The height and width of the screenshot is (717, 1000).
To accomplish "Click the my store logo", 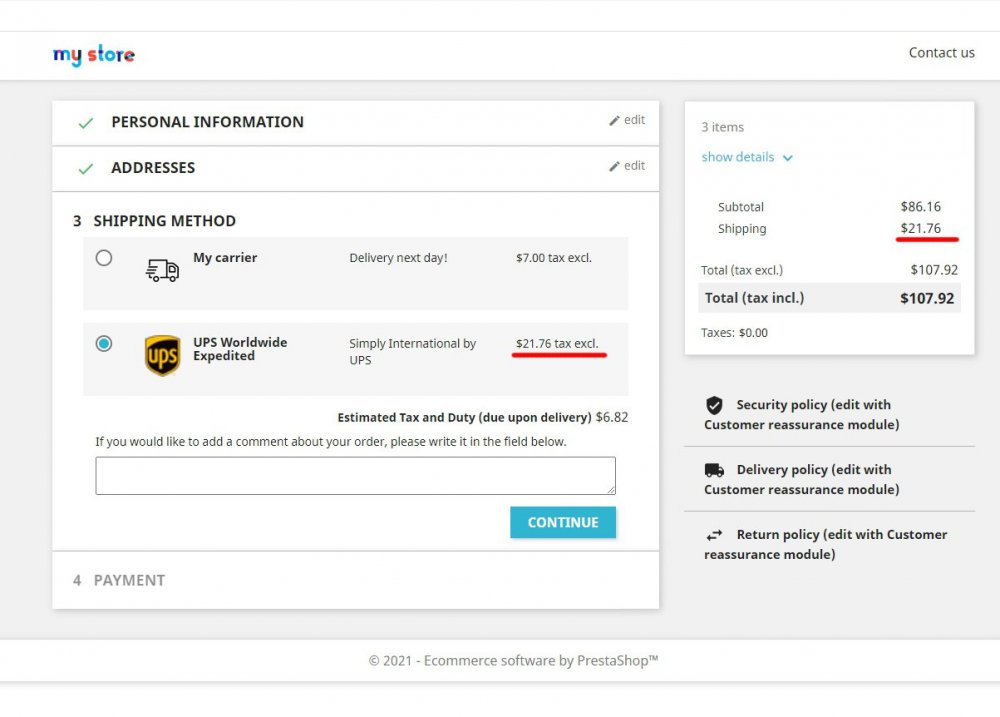I will 94,55.
